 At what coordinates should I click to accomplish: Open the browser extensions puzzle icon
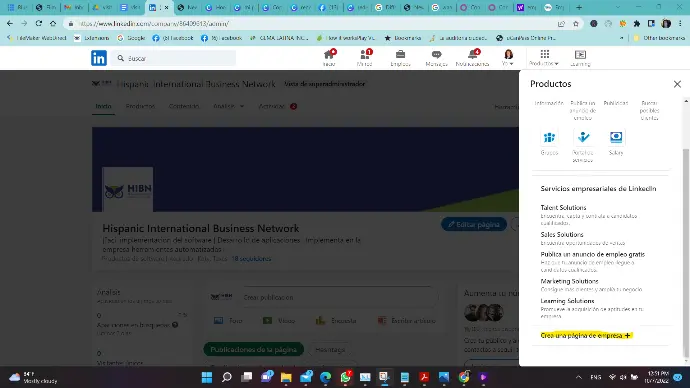click(x=637, y=24)
